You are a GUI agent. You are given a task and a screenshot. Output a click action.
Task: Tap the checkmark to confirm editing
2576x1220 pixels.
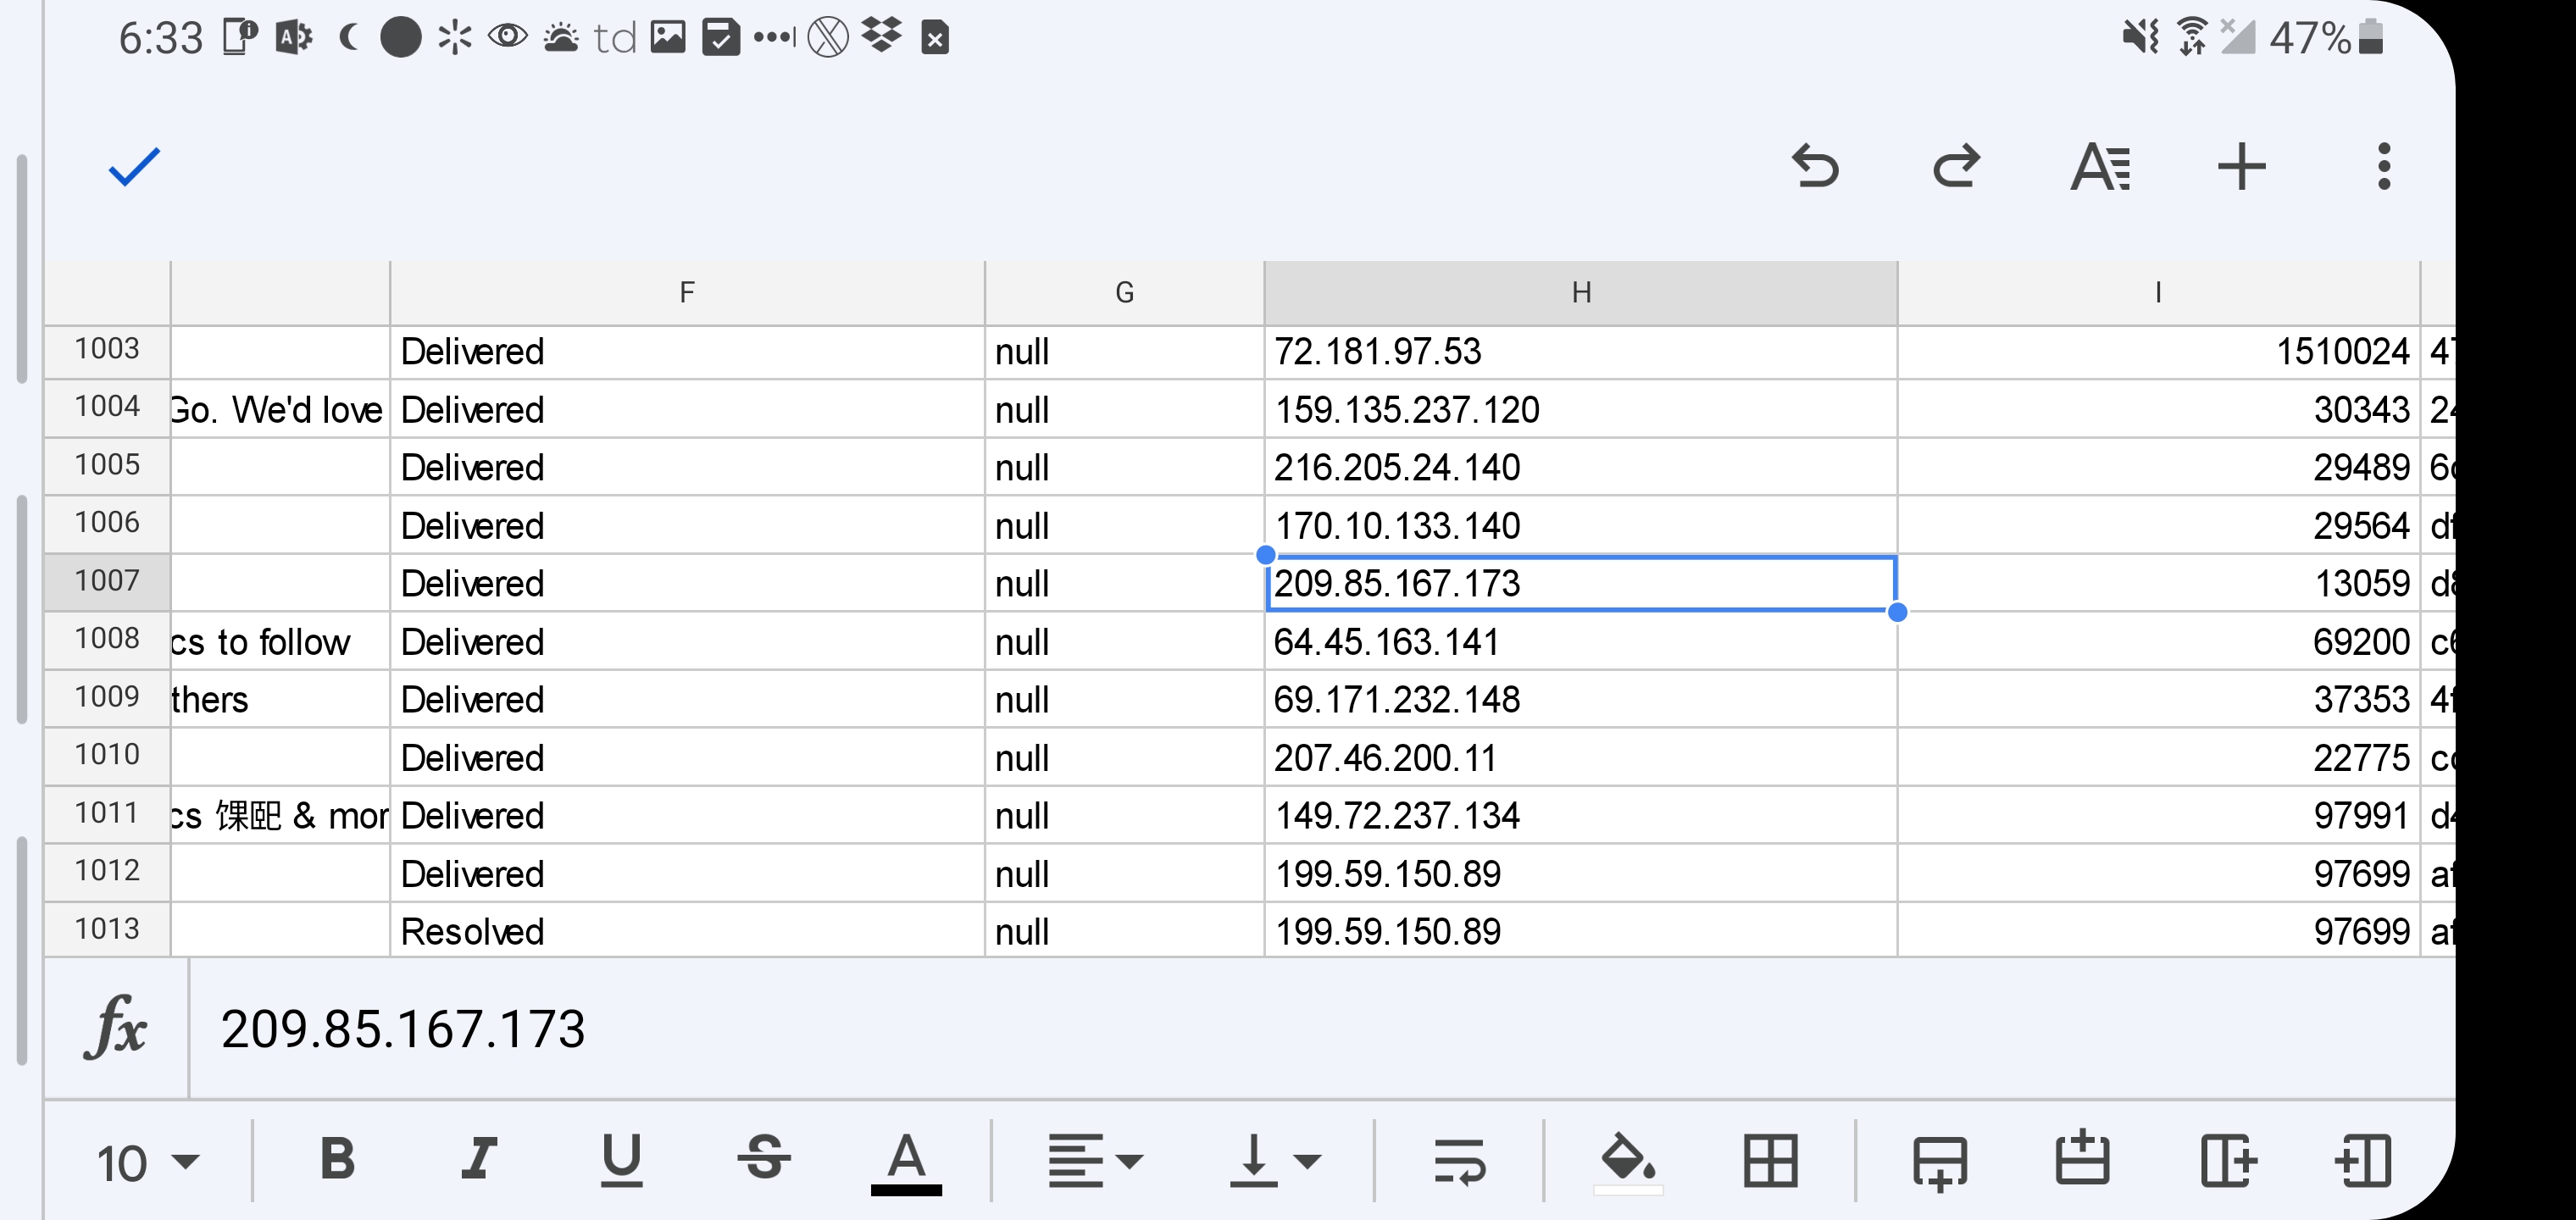[134, 167]
